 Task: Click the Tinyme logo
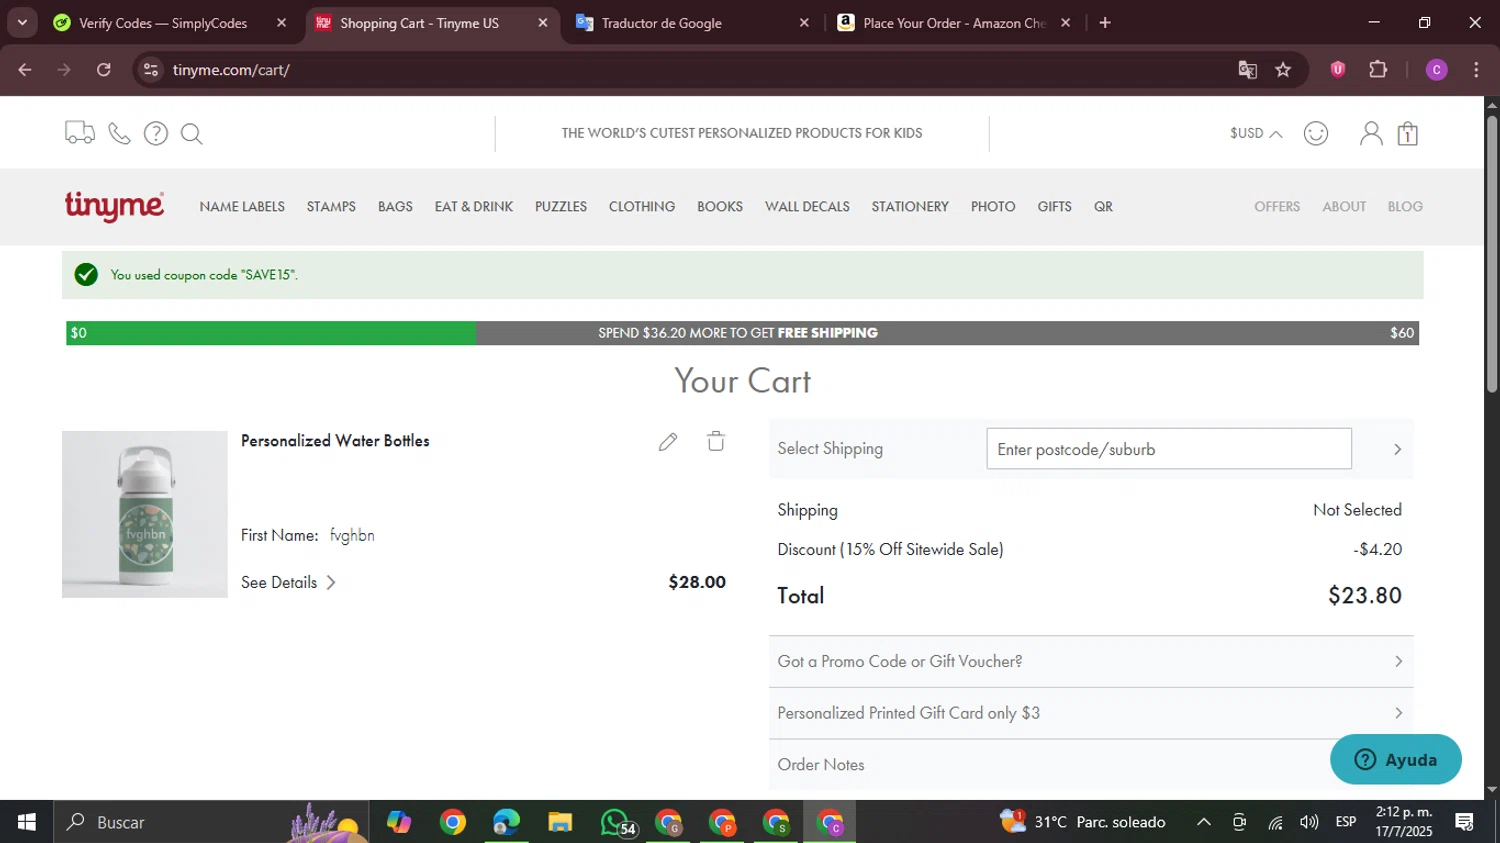114,206
